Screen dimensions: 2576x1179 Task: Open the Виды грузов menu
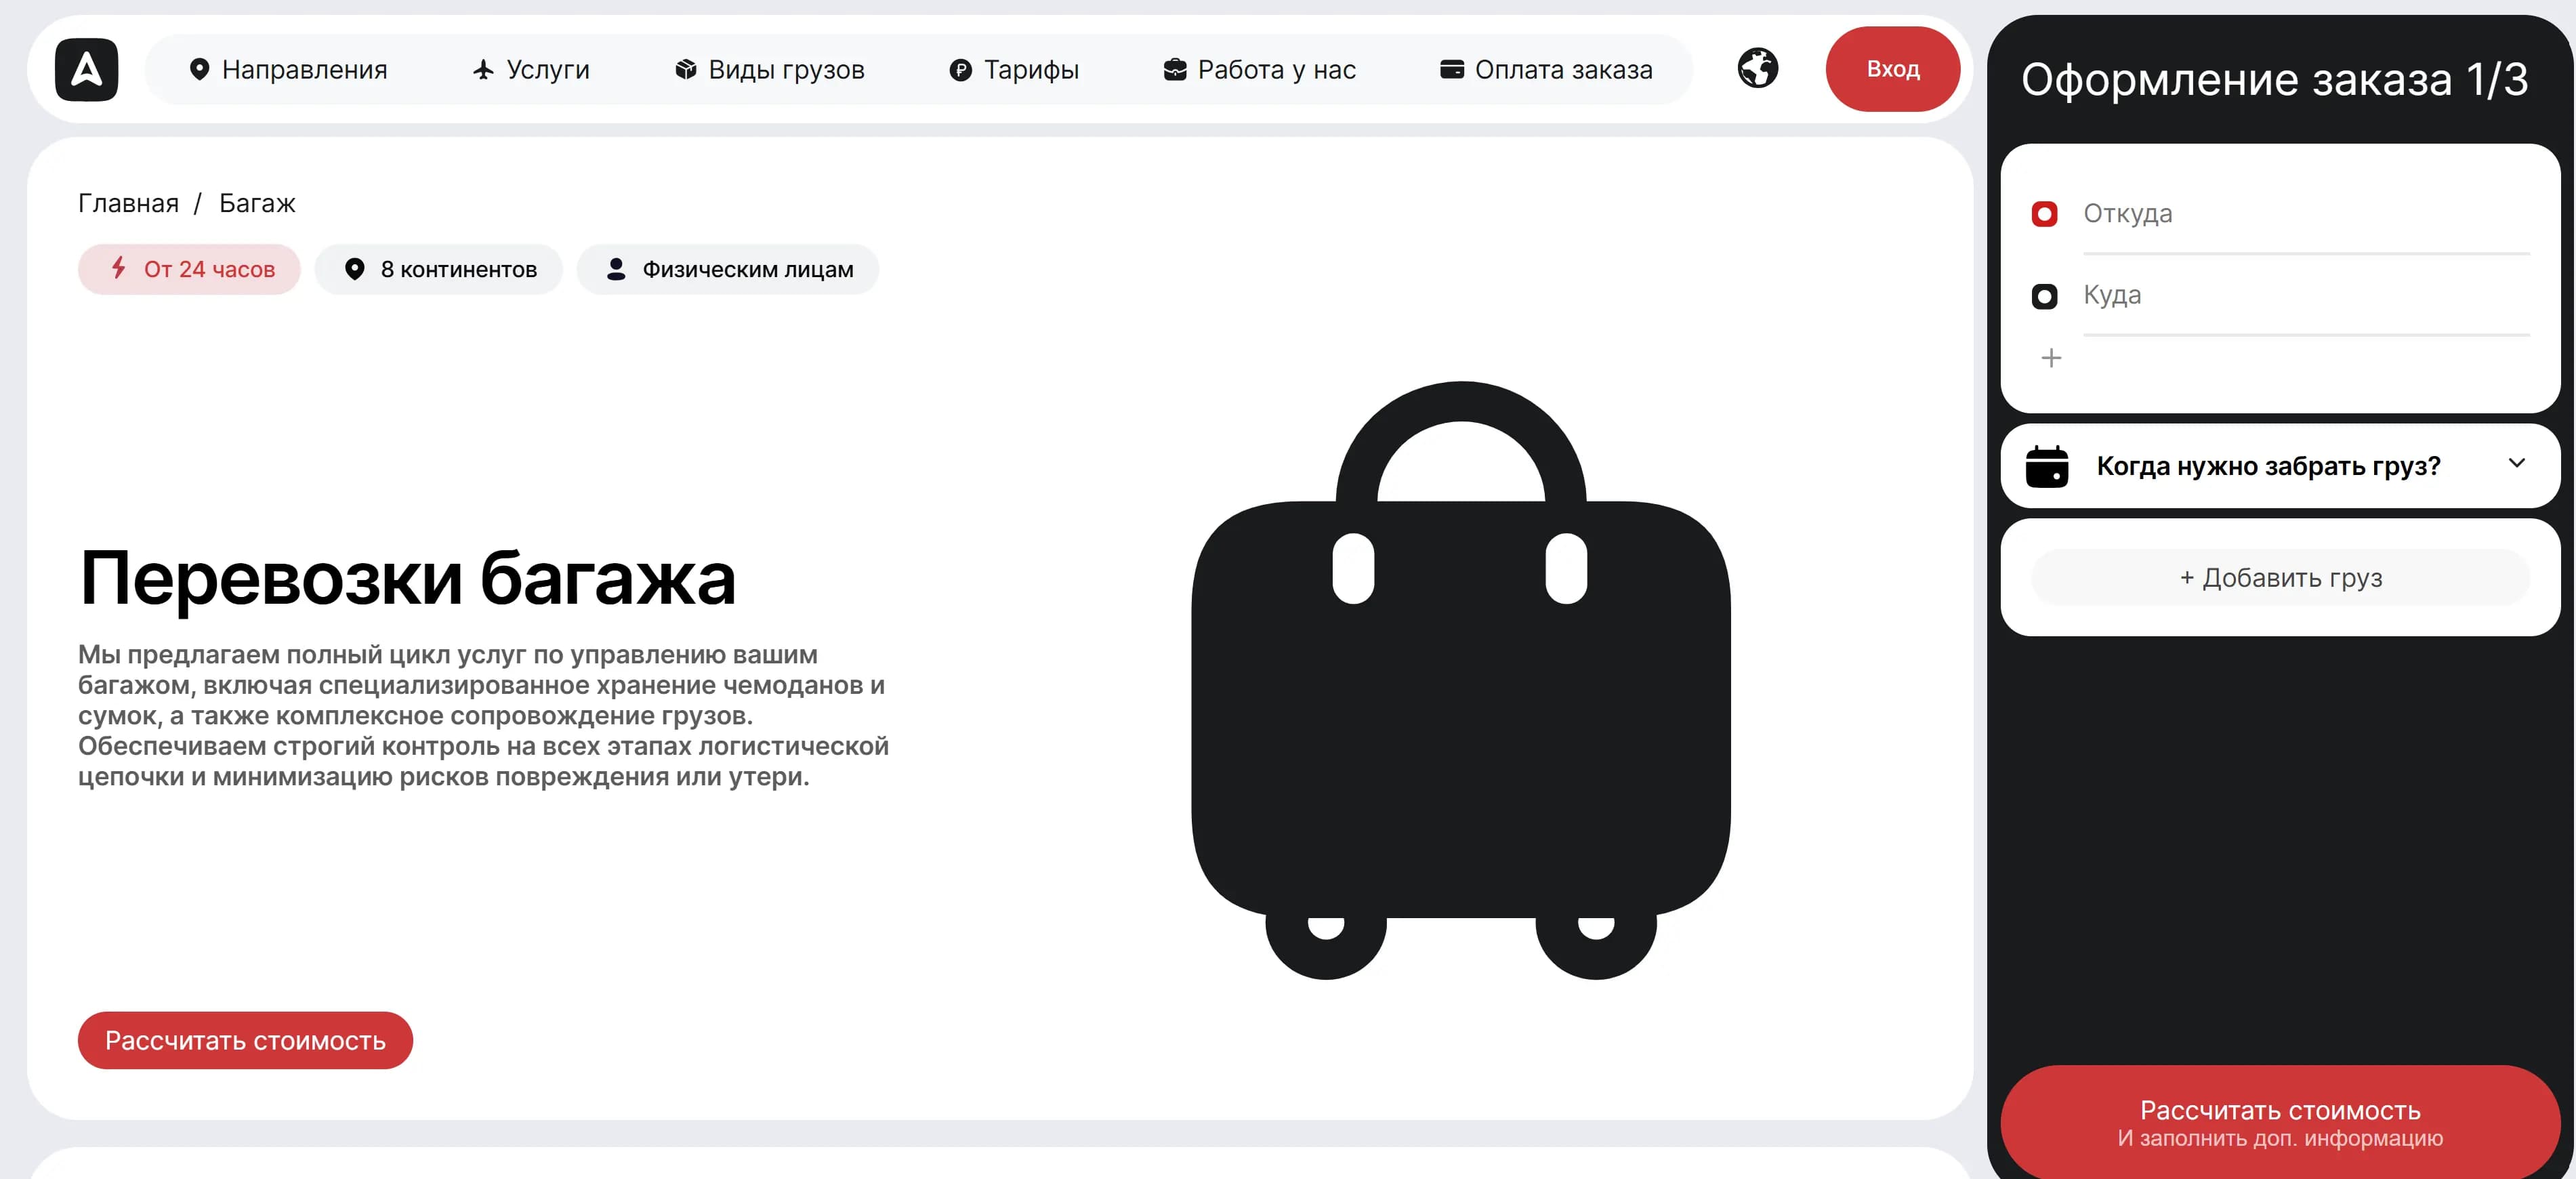(769, 69)
